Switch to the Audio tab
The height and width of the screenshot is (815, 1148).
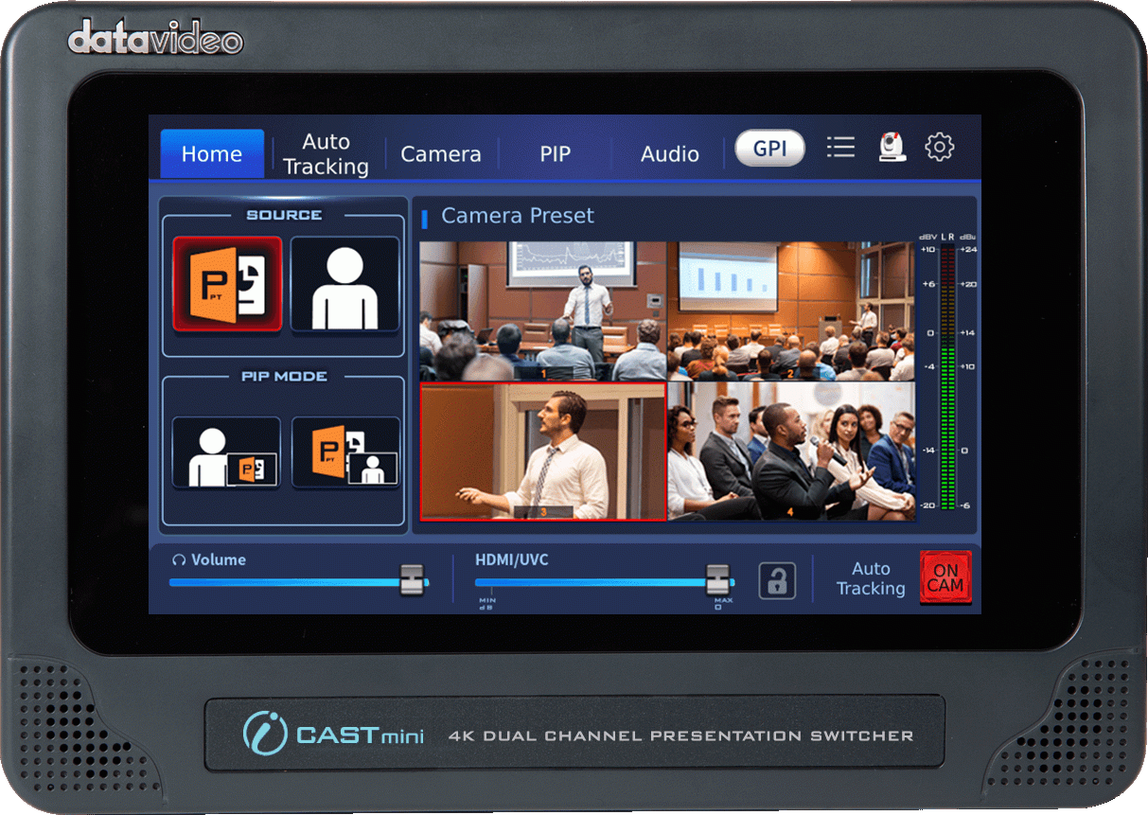pos(669,154)
